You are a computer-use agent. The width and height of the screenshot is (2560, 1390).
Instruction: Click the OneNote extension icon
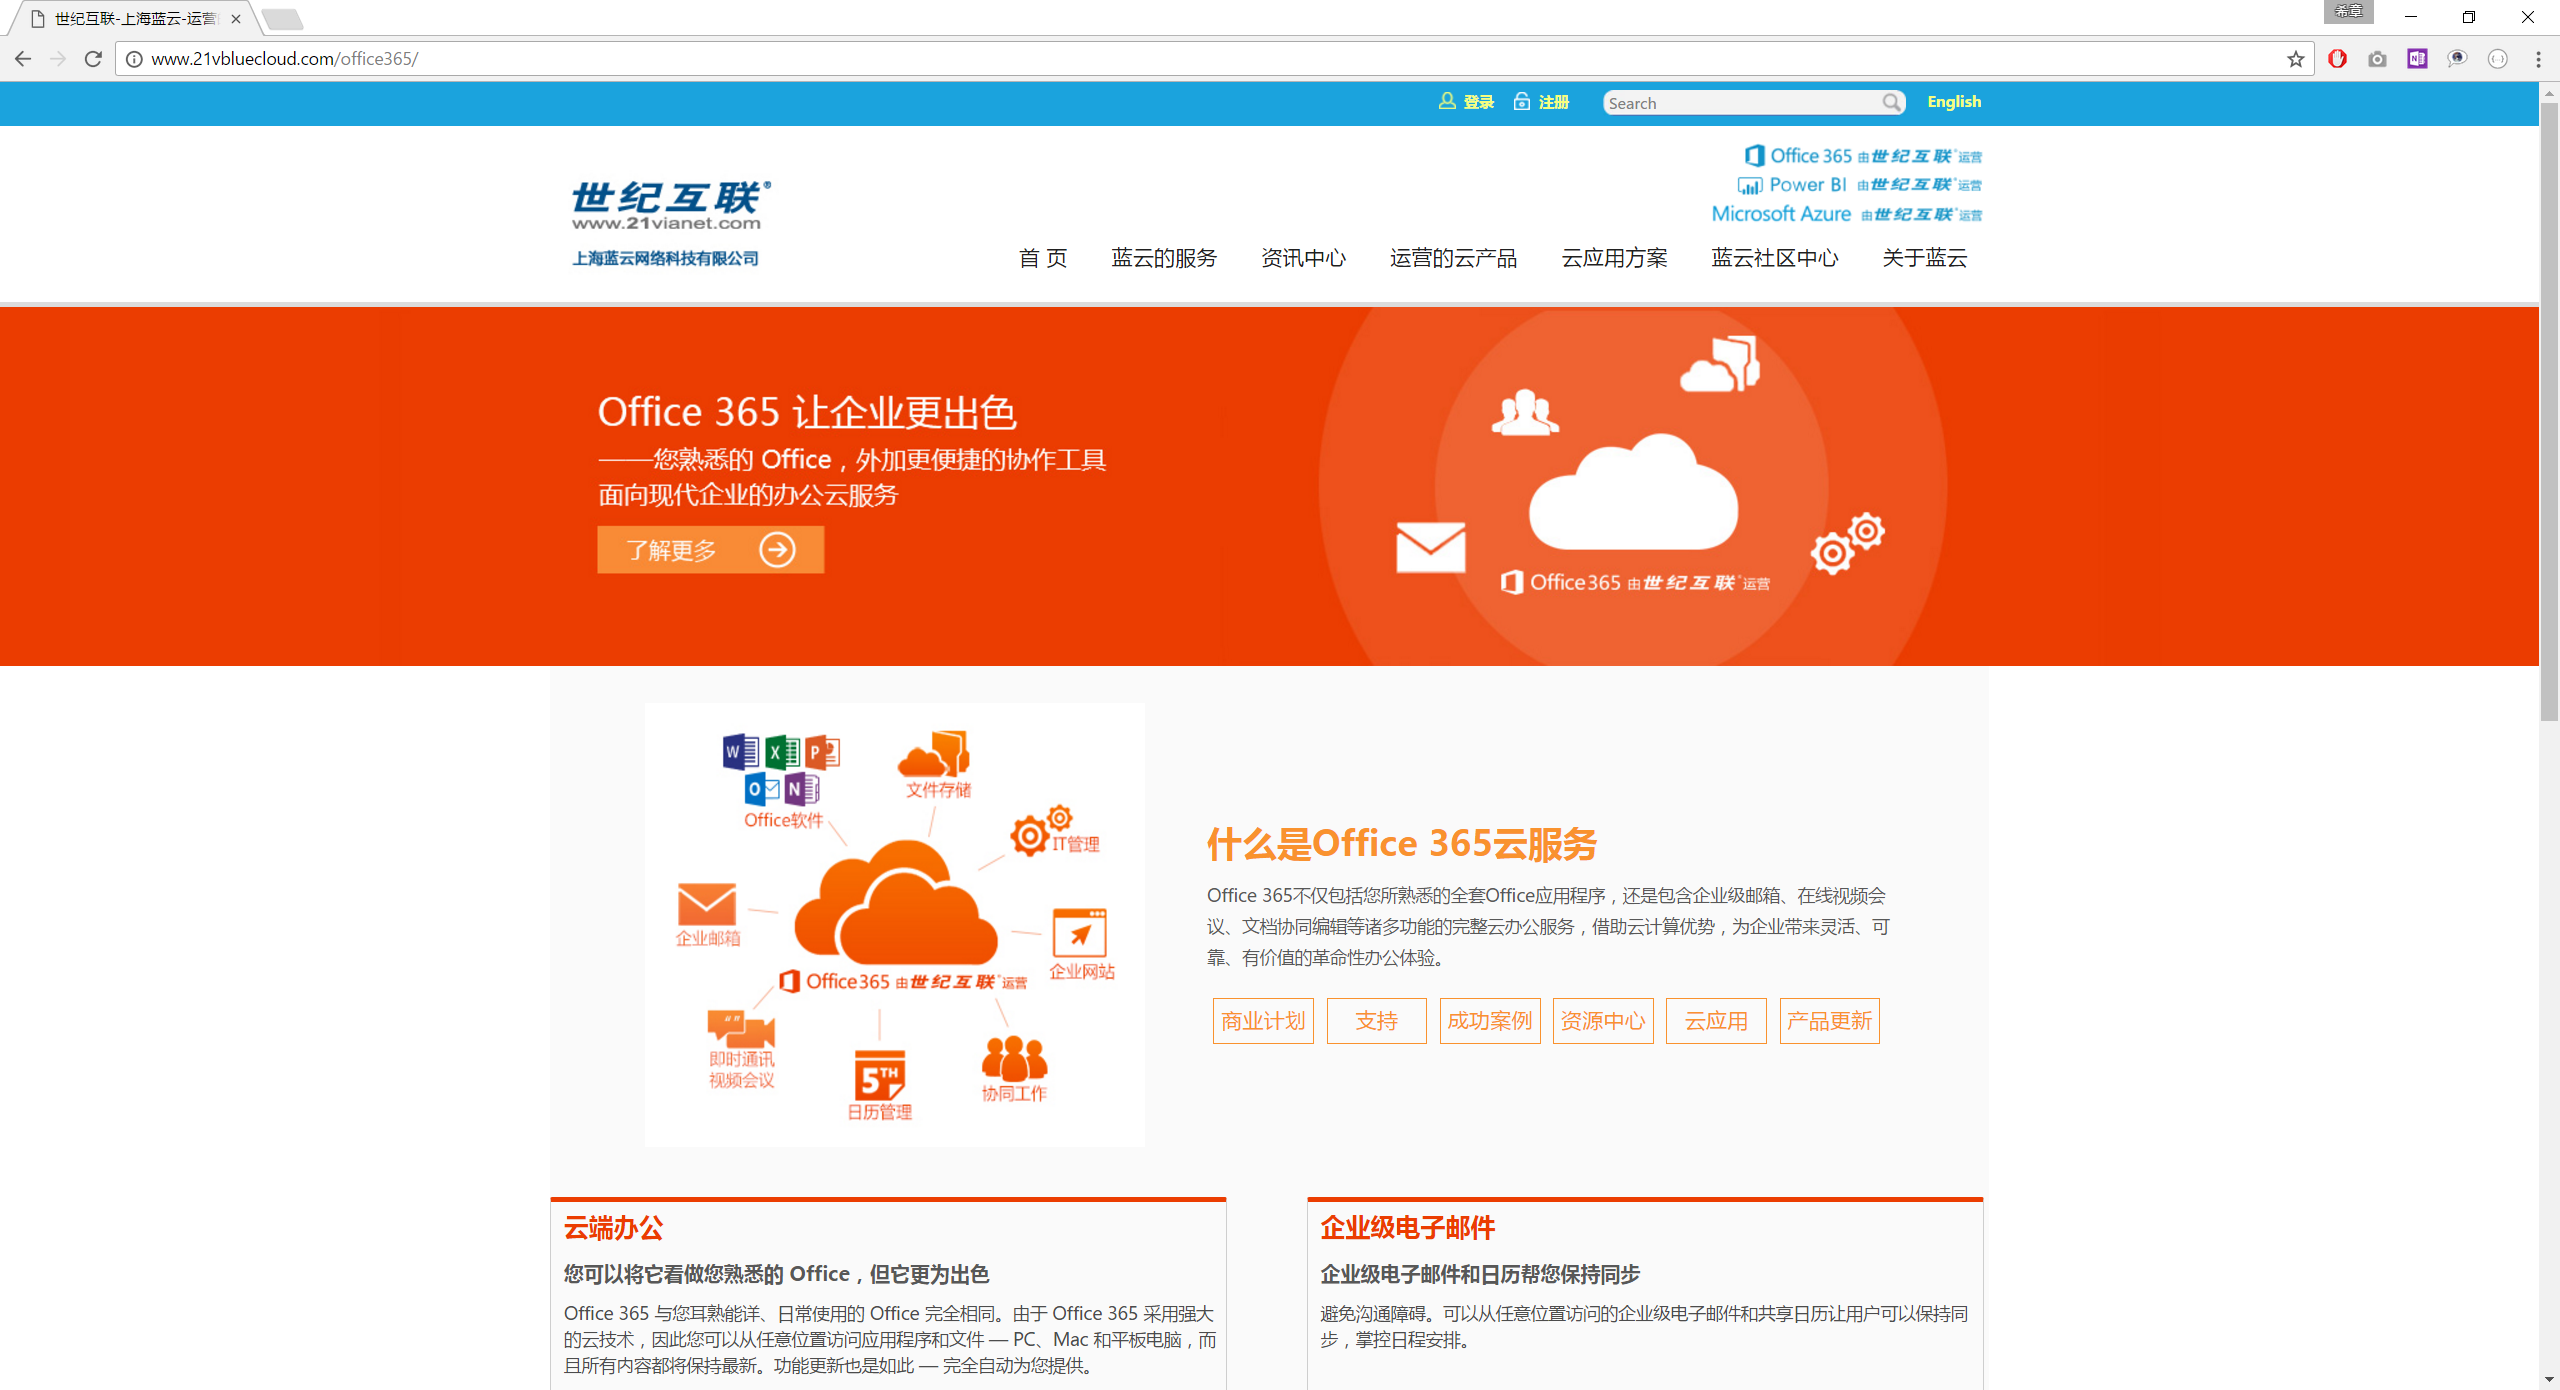coord(2417,59)
